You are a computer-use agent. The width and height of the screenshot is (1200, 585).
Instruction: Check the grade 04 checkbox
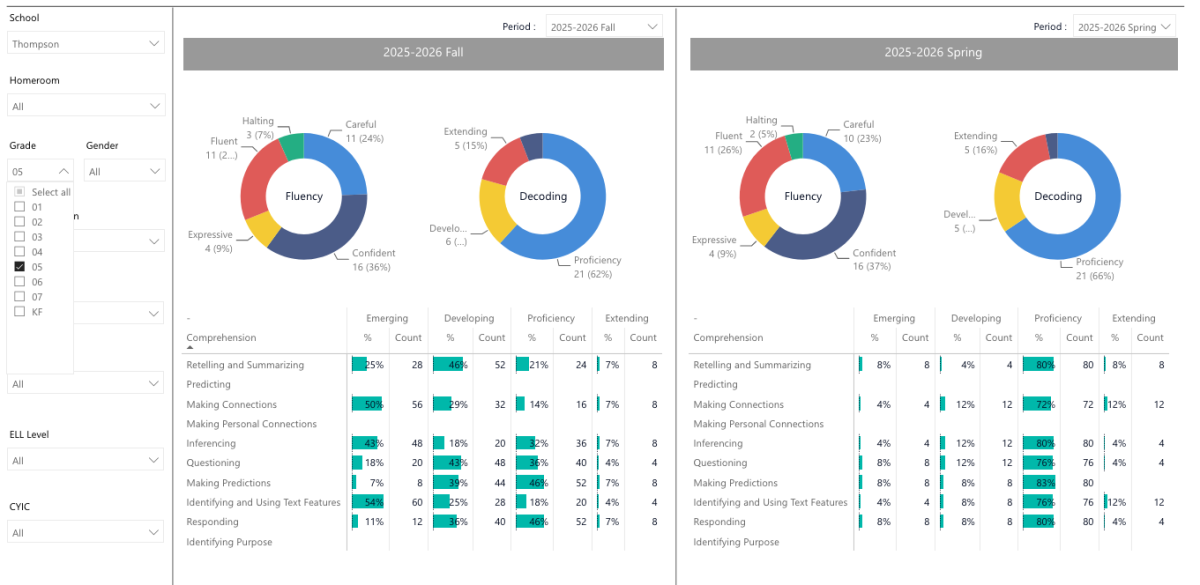19,252
